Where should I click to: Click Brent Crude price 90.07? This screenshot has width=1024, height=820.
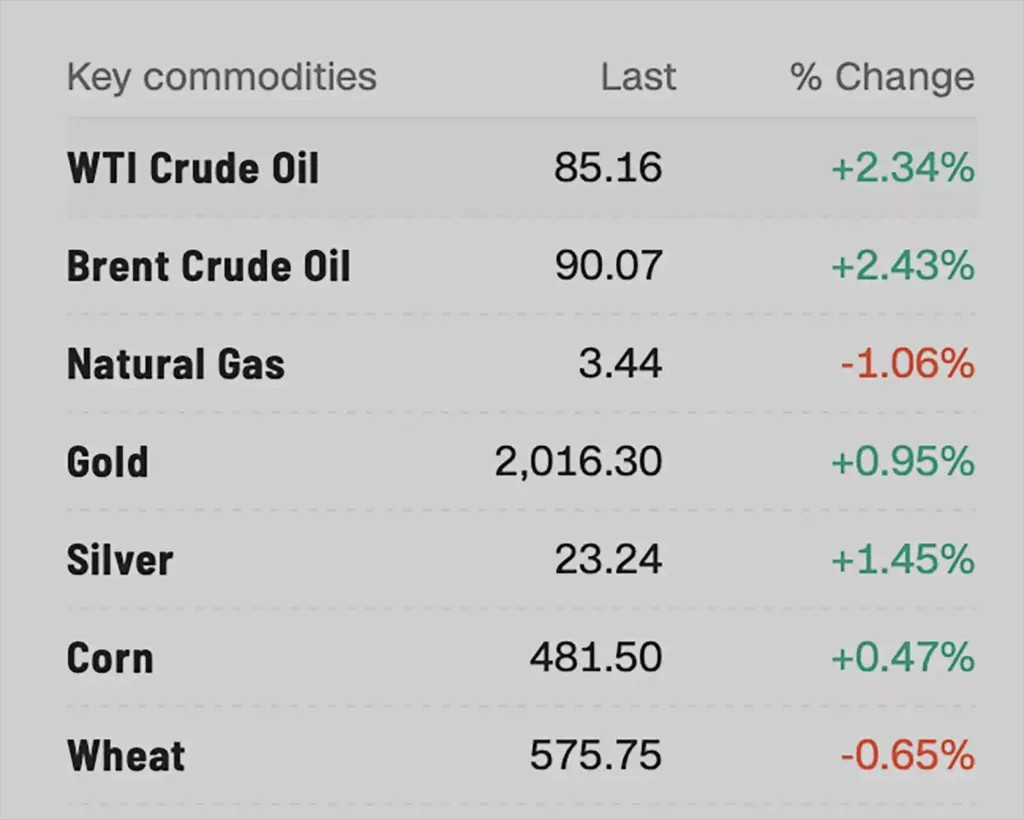click(608, 266)
